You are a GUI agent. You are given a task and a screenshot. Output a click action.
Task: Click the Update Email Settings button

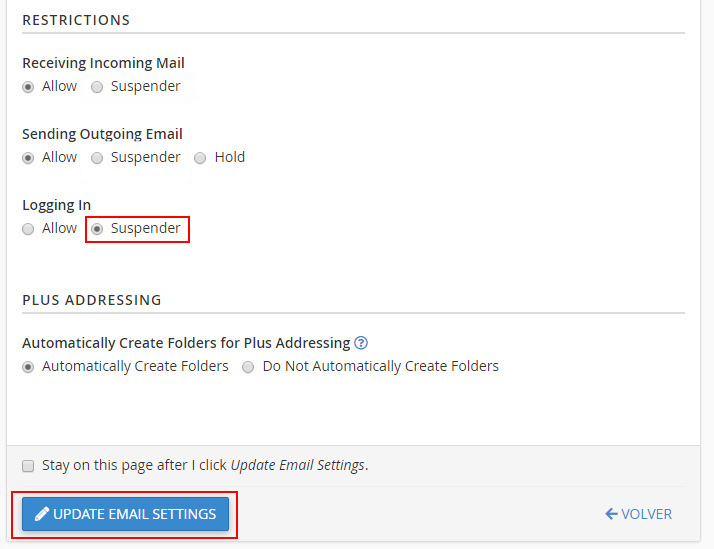point(125,514)
